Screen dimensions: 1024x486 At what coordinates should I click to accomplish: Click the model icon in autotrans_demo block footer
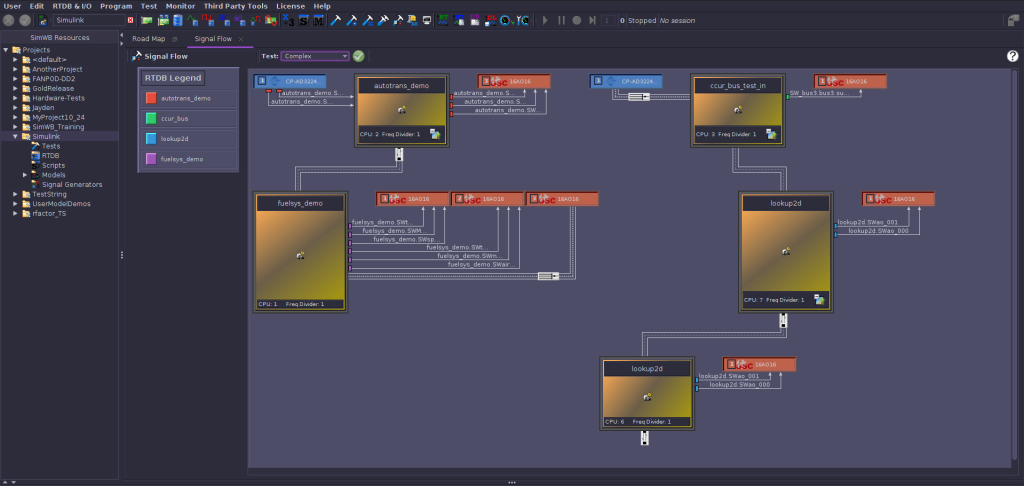435,135
